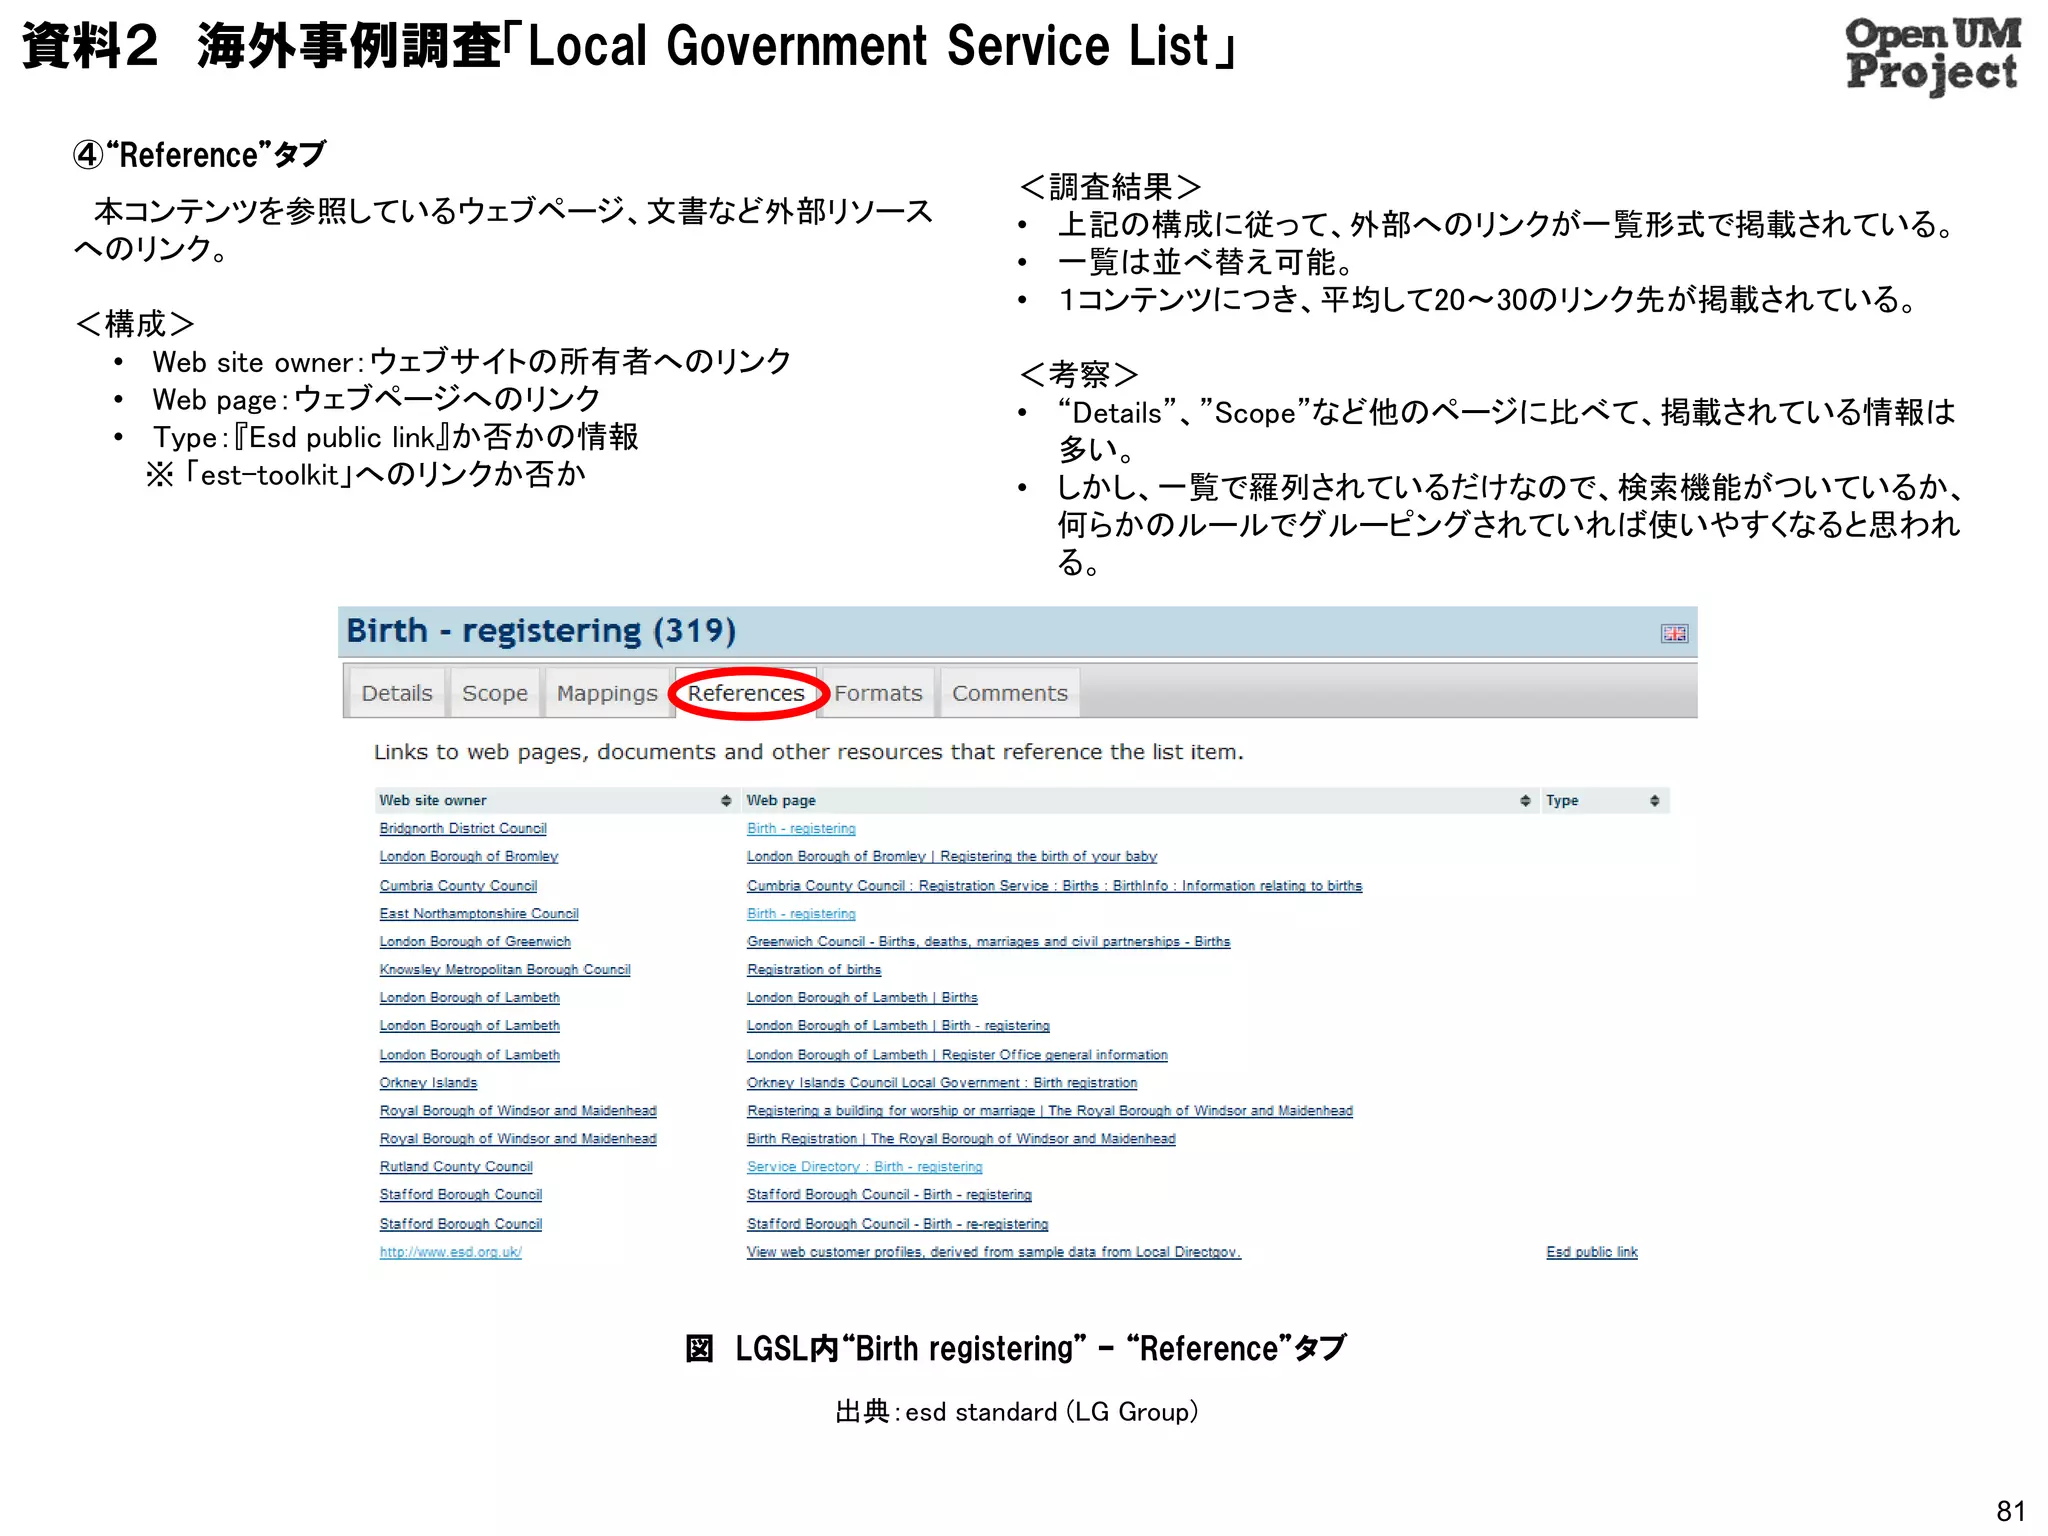2048x1536 pixels.
Task: Open Lambeth | Birth - registering page link
Action: click(898, 1025)
